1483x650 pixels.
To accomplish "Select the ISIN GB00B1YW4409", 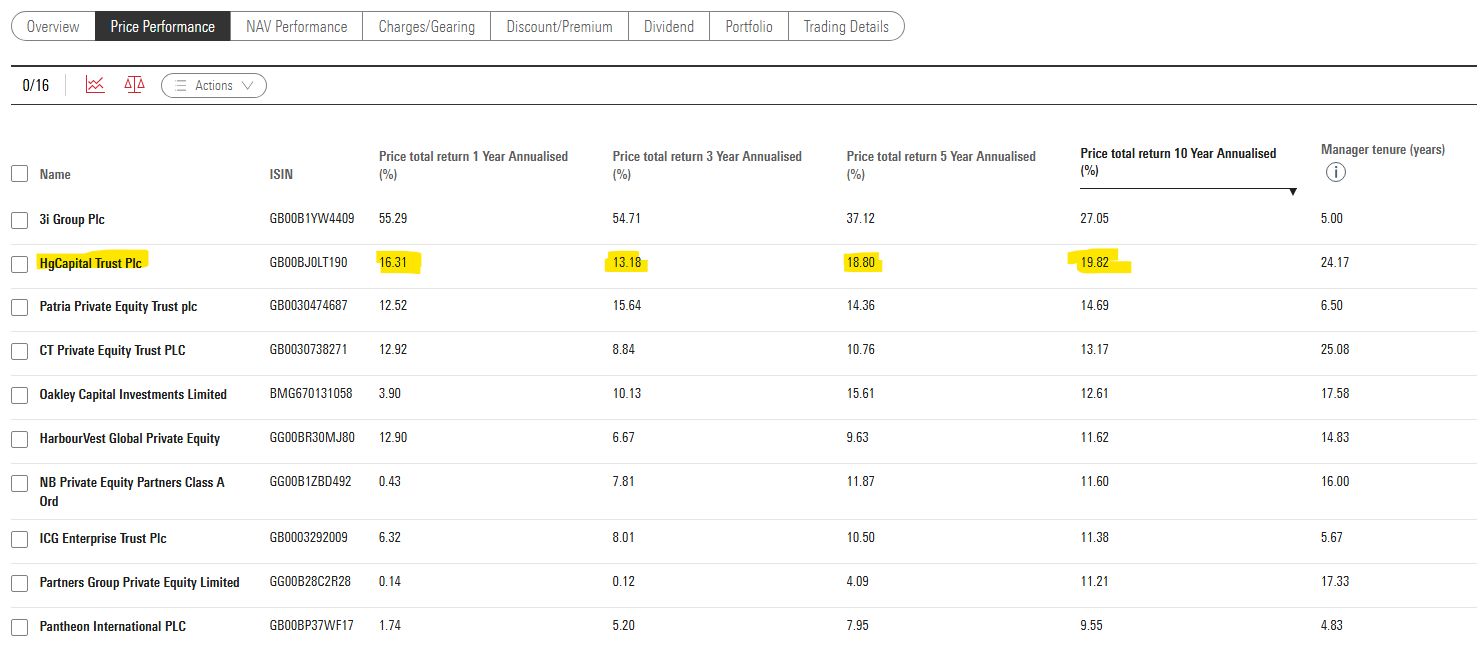I will (x=312, y=219).
